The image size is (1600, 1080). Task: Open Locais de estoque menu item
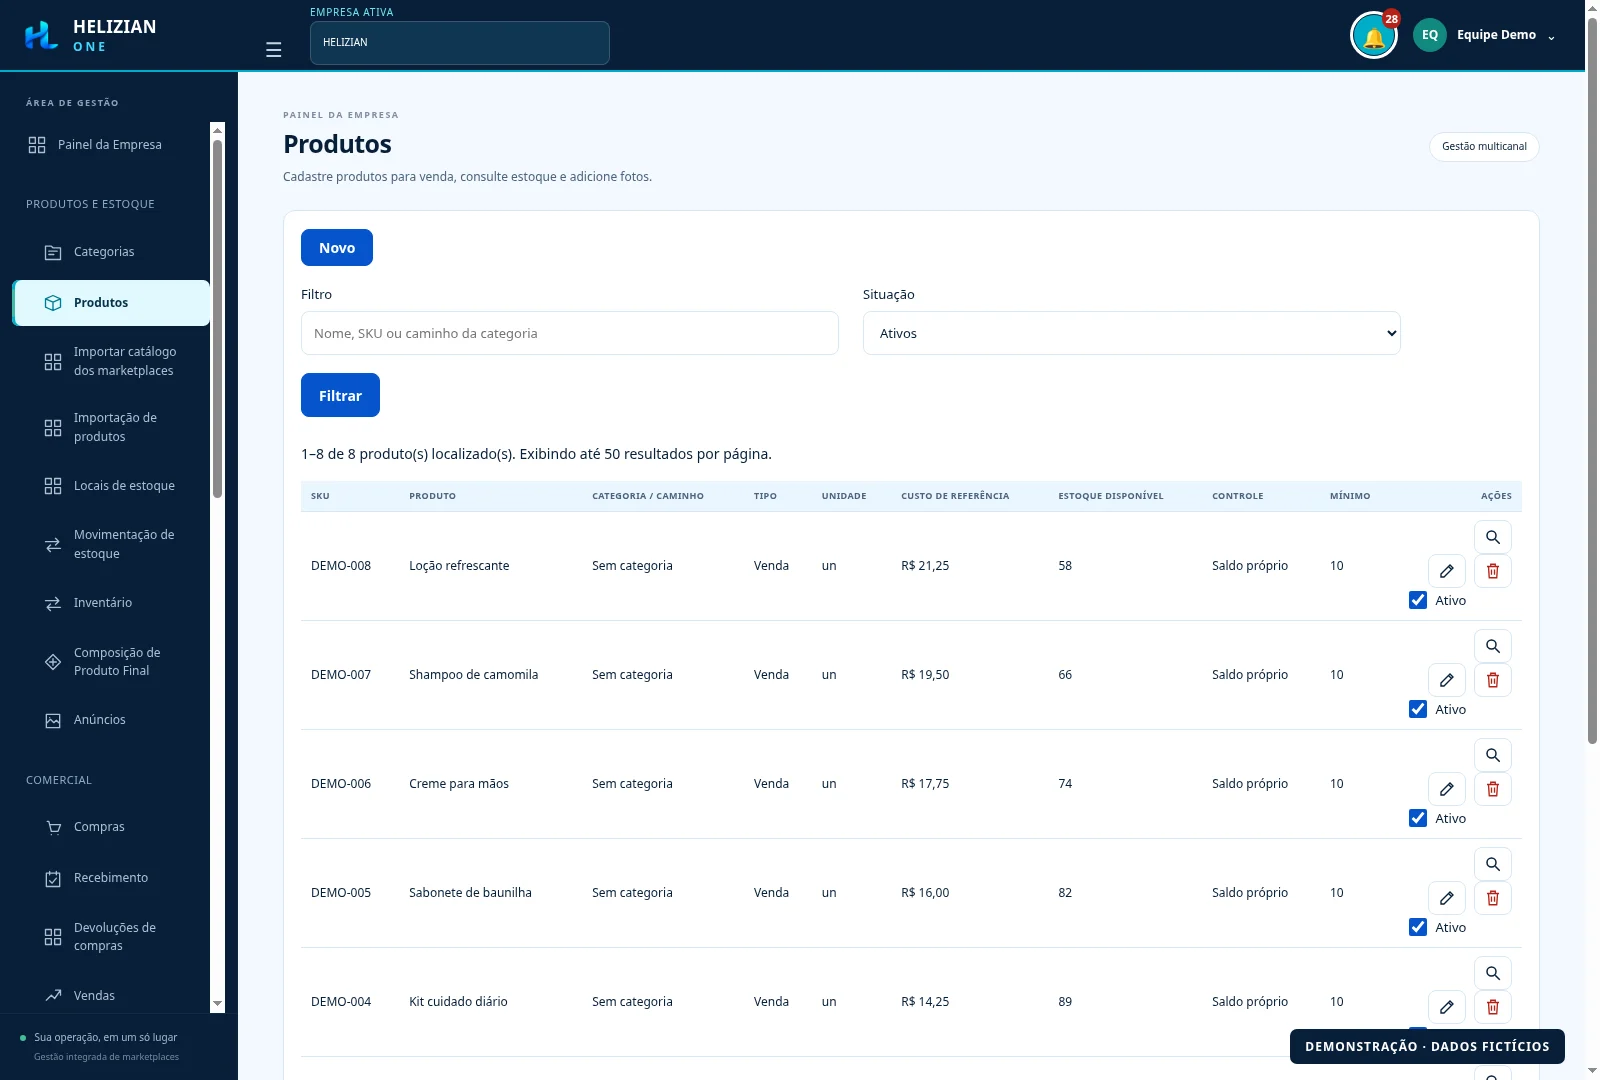pyautogui.click(x=111, y=486)
